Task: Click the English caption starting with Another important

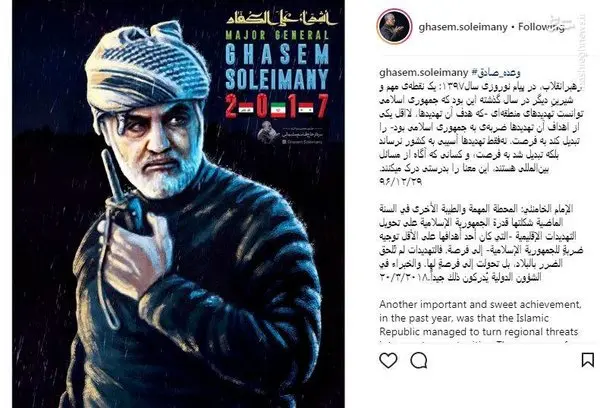Action: tap(480, 318)
